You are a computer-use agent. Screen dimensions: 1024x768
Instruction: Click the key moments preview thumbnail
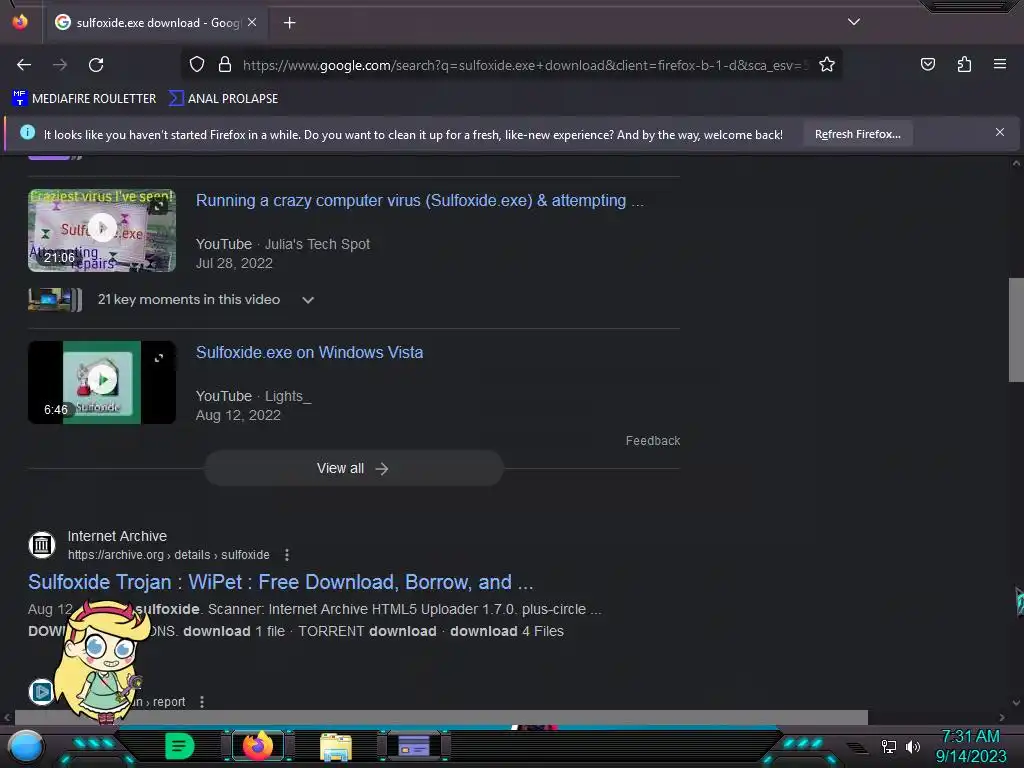coord(55,300)
